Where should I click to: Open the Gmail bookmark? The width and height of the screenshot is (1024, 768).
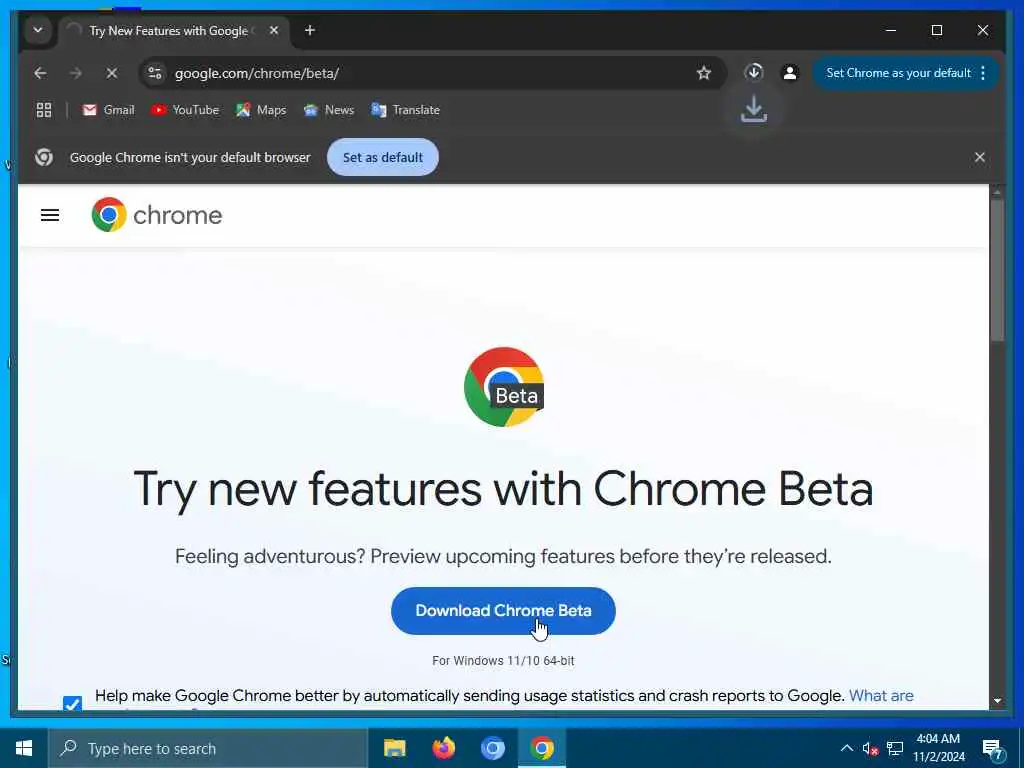coord(108,110)
